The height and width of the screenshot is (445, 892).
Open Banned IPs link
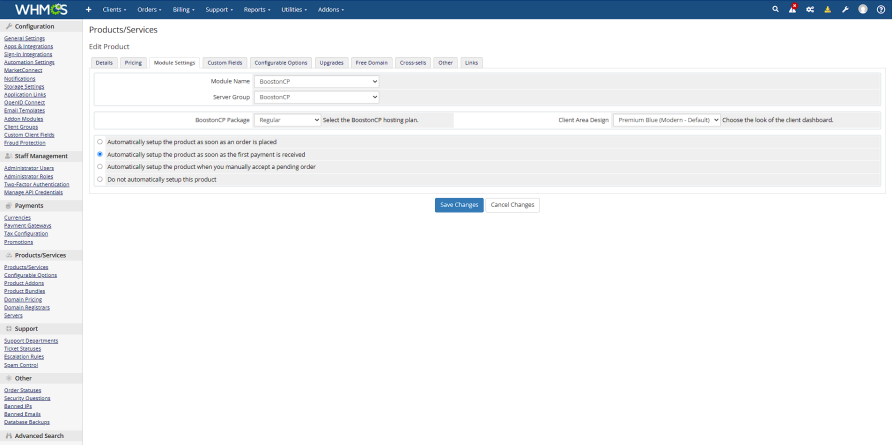(x=18, y=406)
